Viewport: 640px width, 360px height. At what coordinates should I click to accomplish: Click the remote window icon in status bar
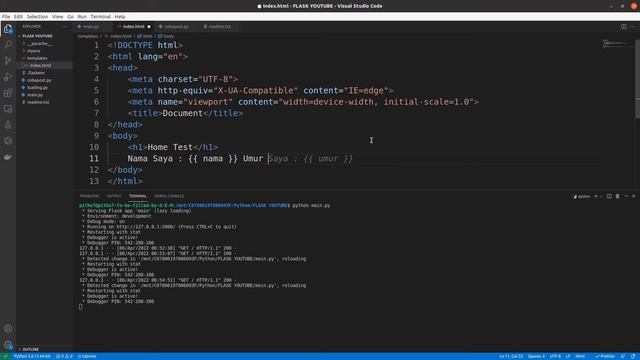(x=5, y=356)
